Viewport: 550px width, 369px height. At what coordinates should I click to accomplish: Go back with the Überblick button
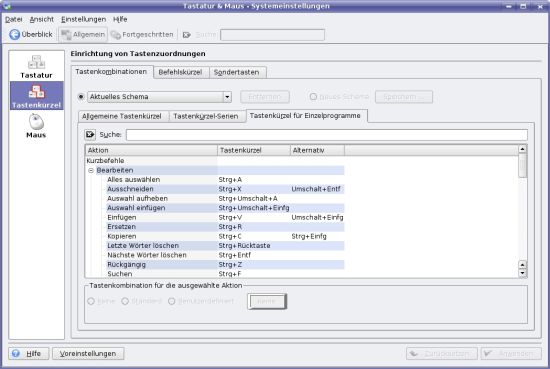[x=31, y=34]
